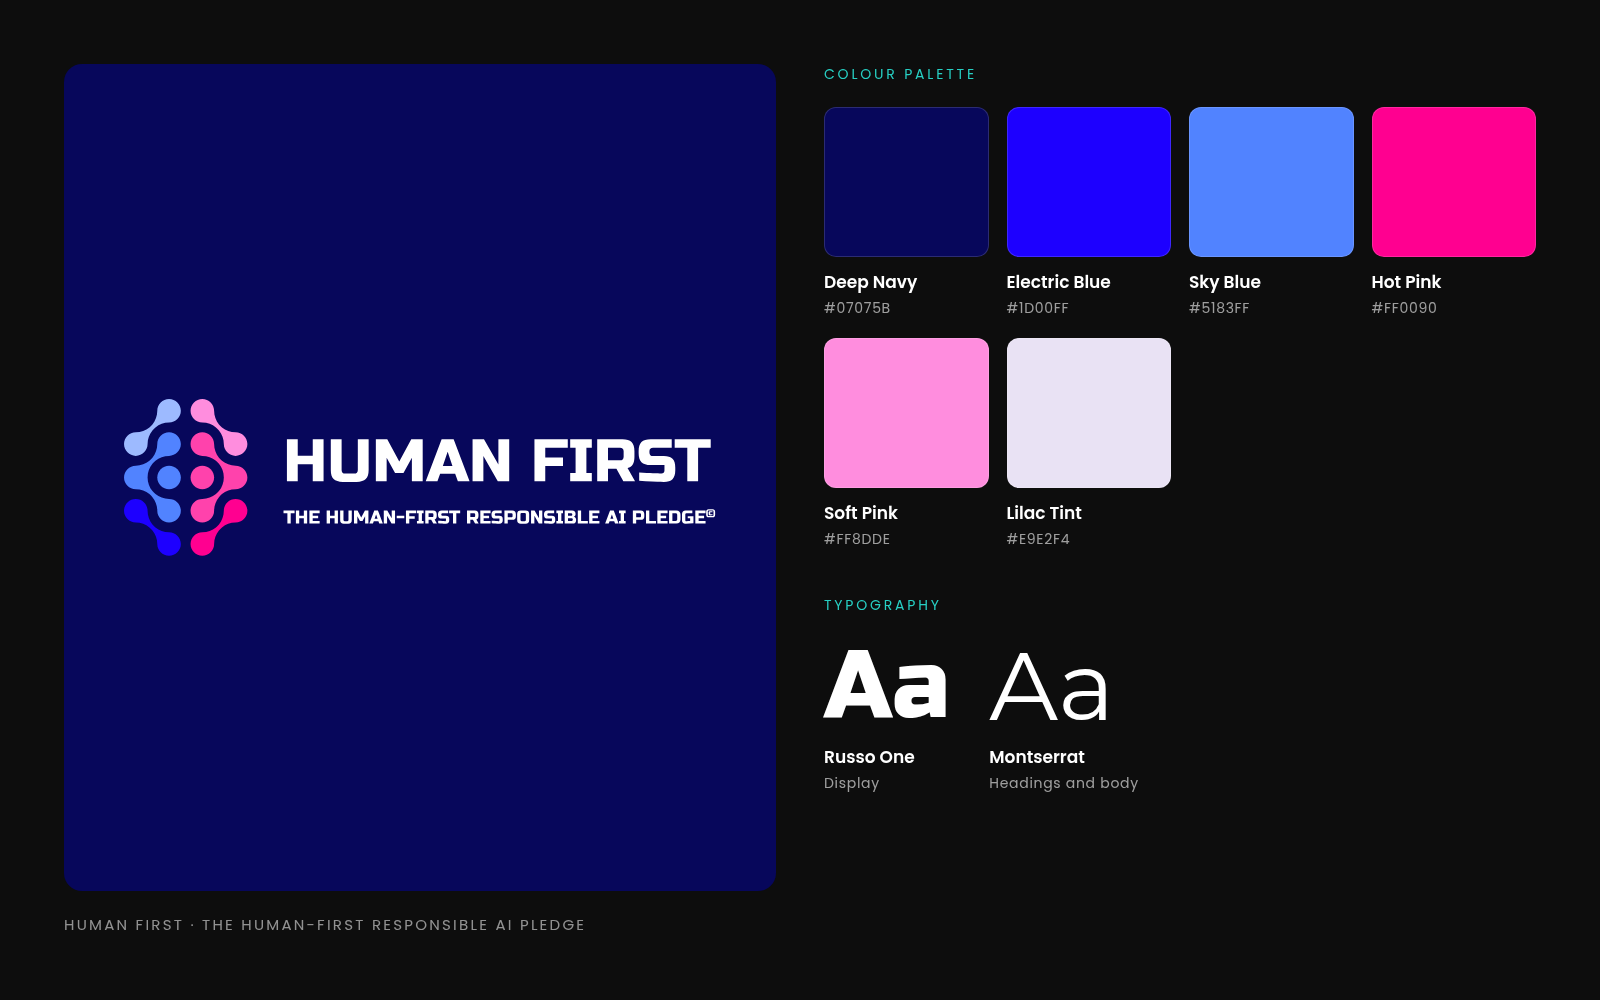Click the Headings and body caption
The image size is (1600, 1000).
click(1064, 783)
